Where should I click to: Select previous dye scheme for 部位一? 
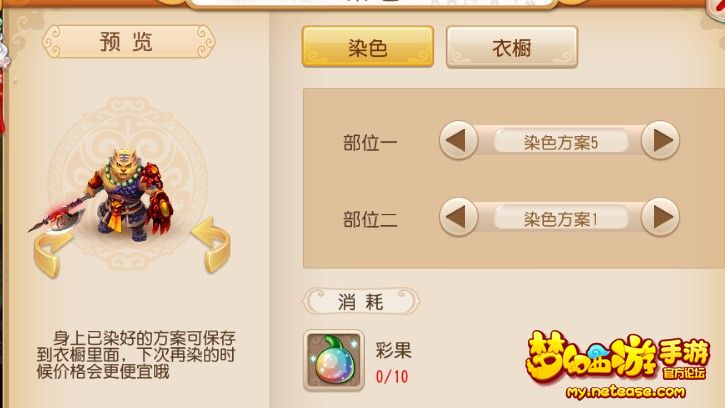[x=458, y=140]
